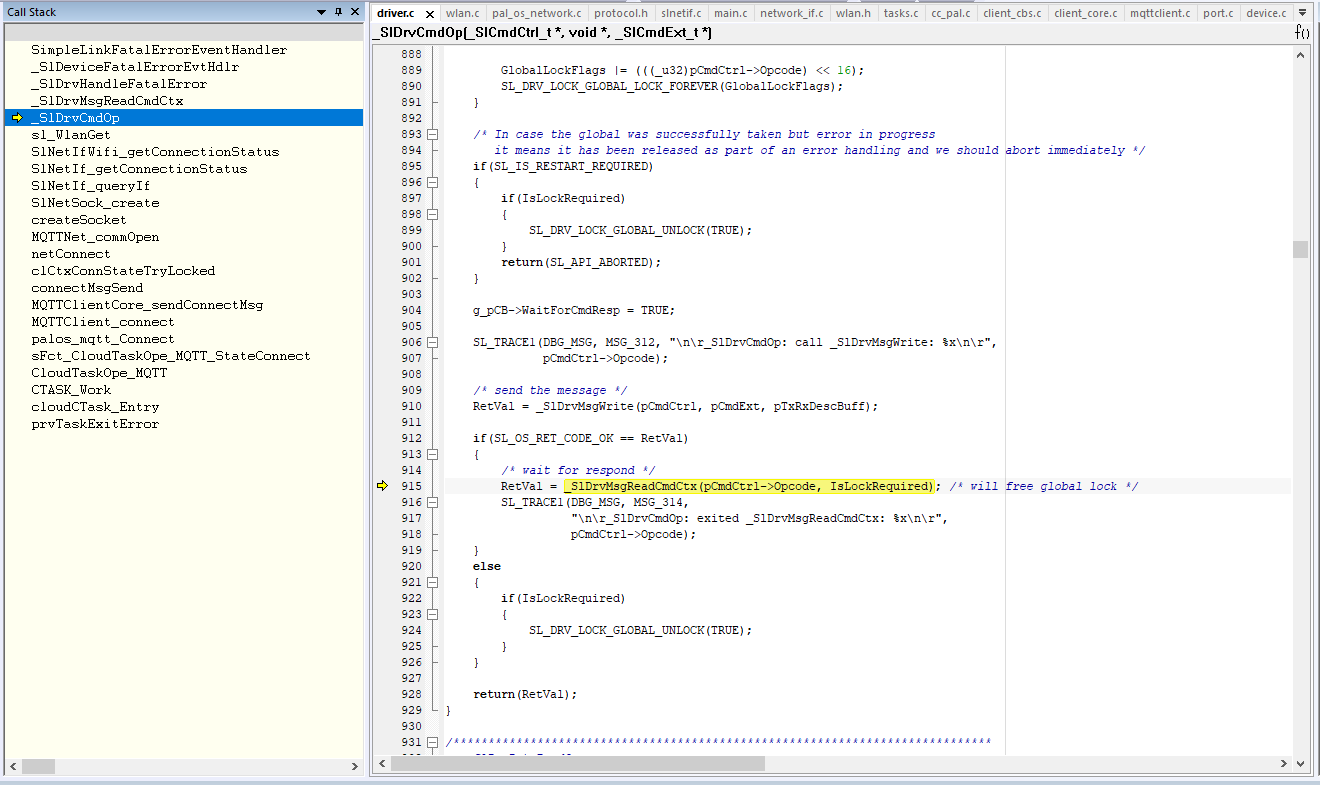1320x785 pixels.
Task: Click the current-frame arrow beside _SlDrvCmdOp
Action: (17, 118)
